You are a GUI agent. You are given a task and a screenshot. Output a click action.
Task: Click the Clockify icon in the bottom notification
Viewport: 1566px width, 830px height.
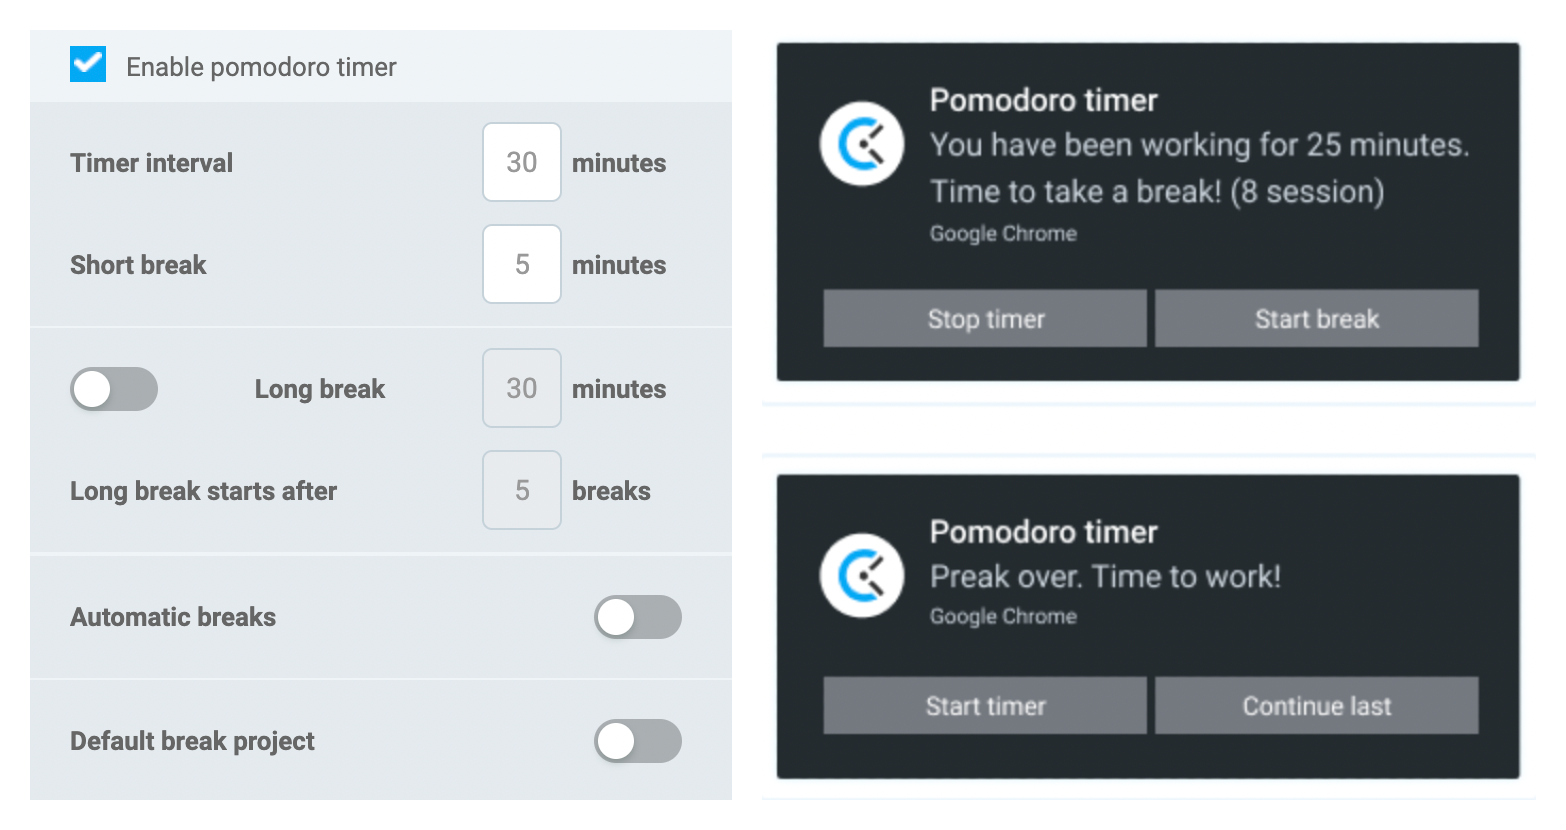[862, 576]
